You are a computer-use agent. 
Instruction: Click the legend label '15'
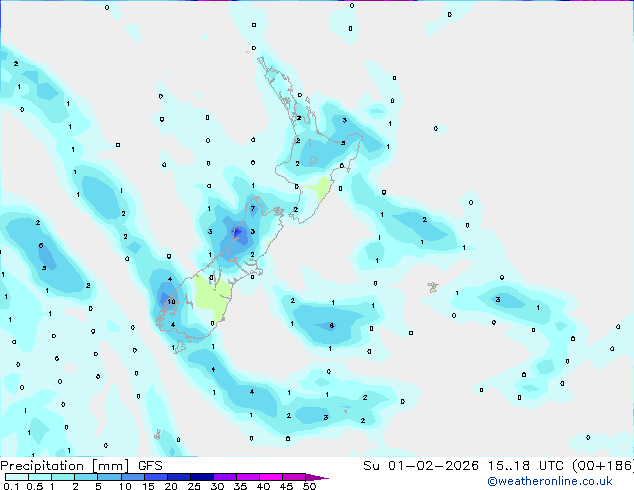click(148, 486)
